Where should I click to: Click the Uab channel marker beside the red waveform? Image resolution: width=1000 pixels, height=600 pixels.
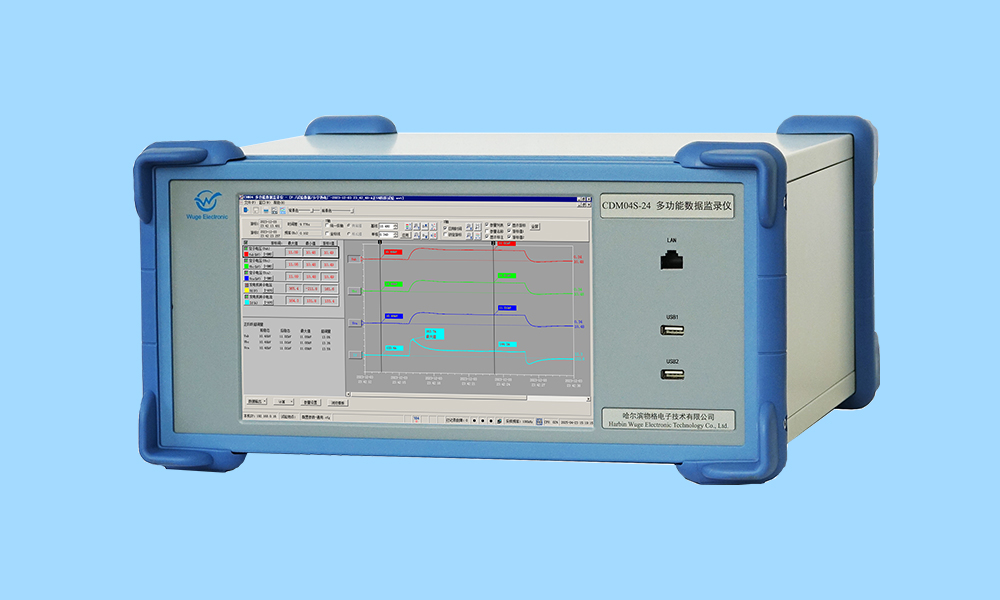[x=355, y=259]
